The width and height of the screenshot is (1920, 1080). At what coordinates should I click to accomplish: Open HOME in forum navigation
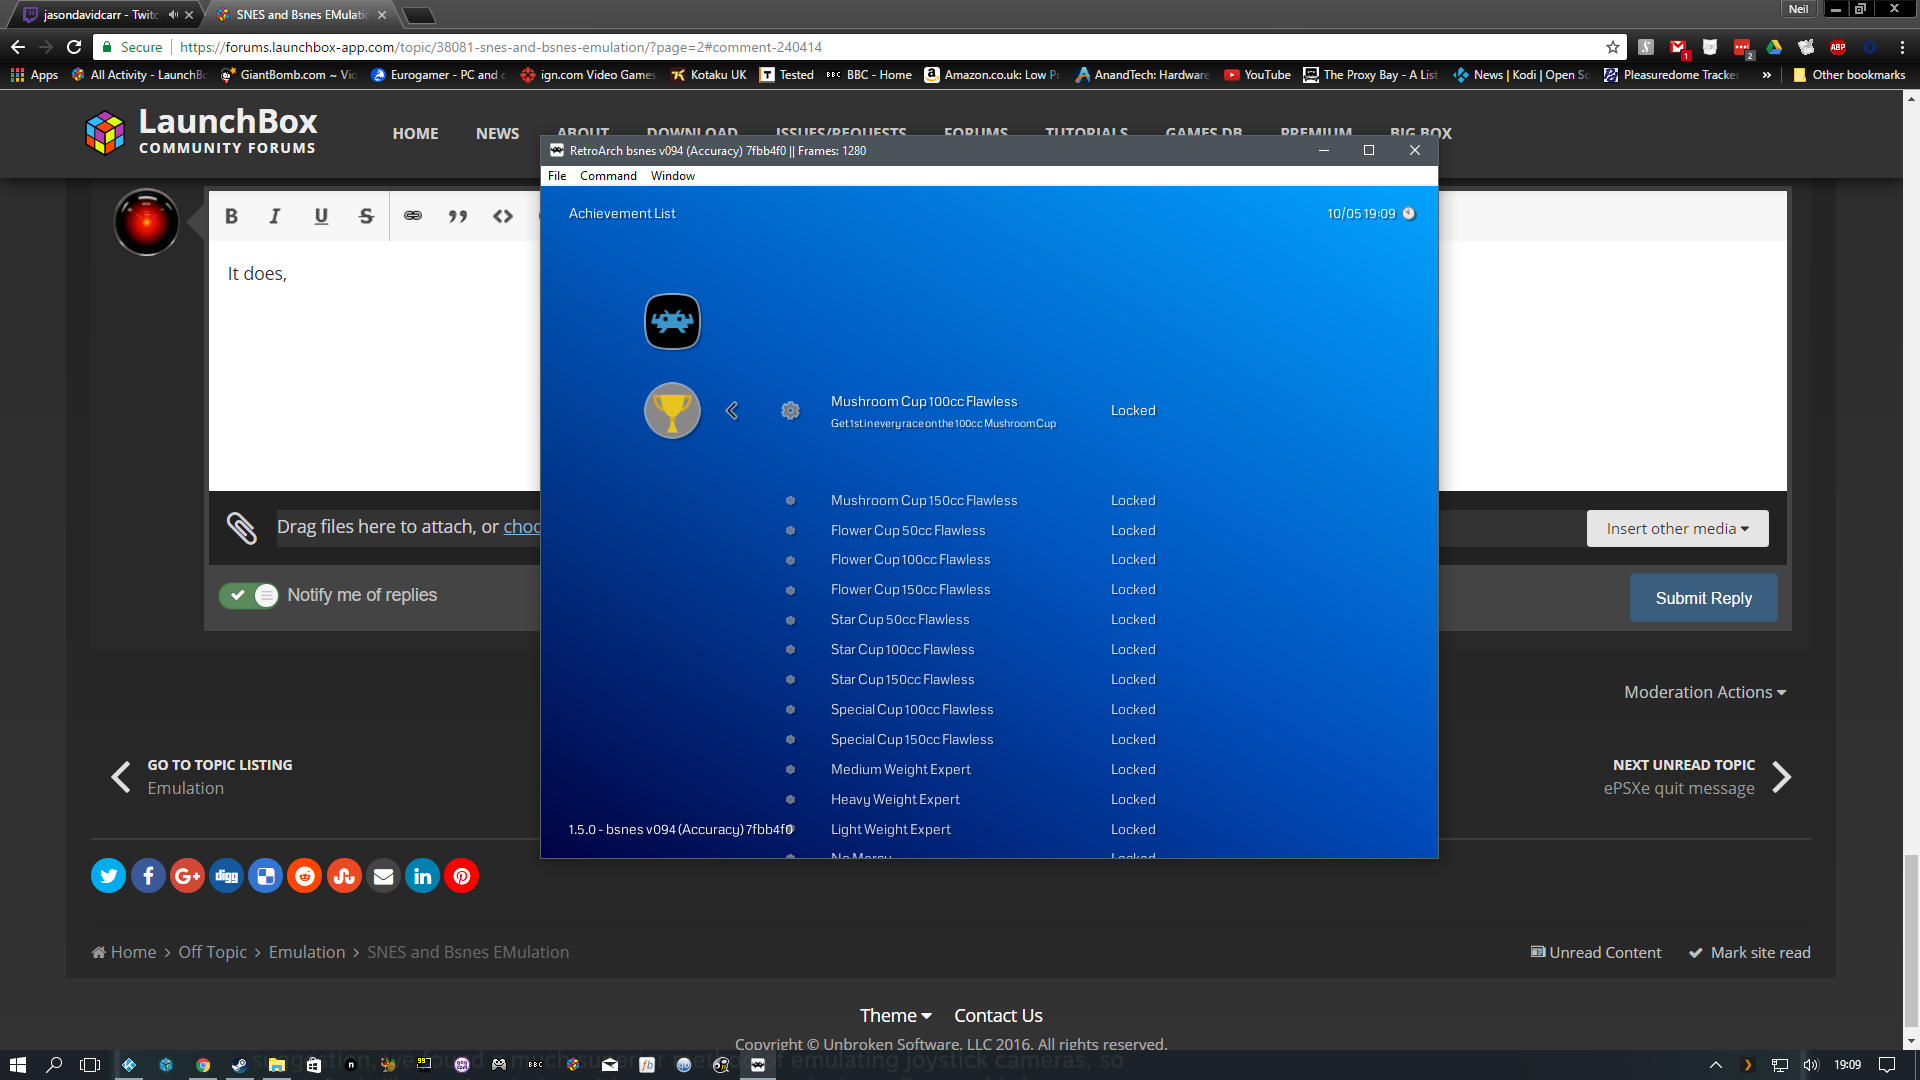click(x=415, y=133)
